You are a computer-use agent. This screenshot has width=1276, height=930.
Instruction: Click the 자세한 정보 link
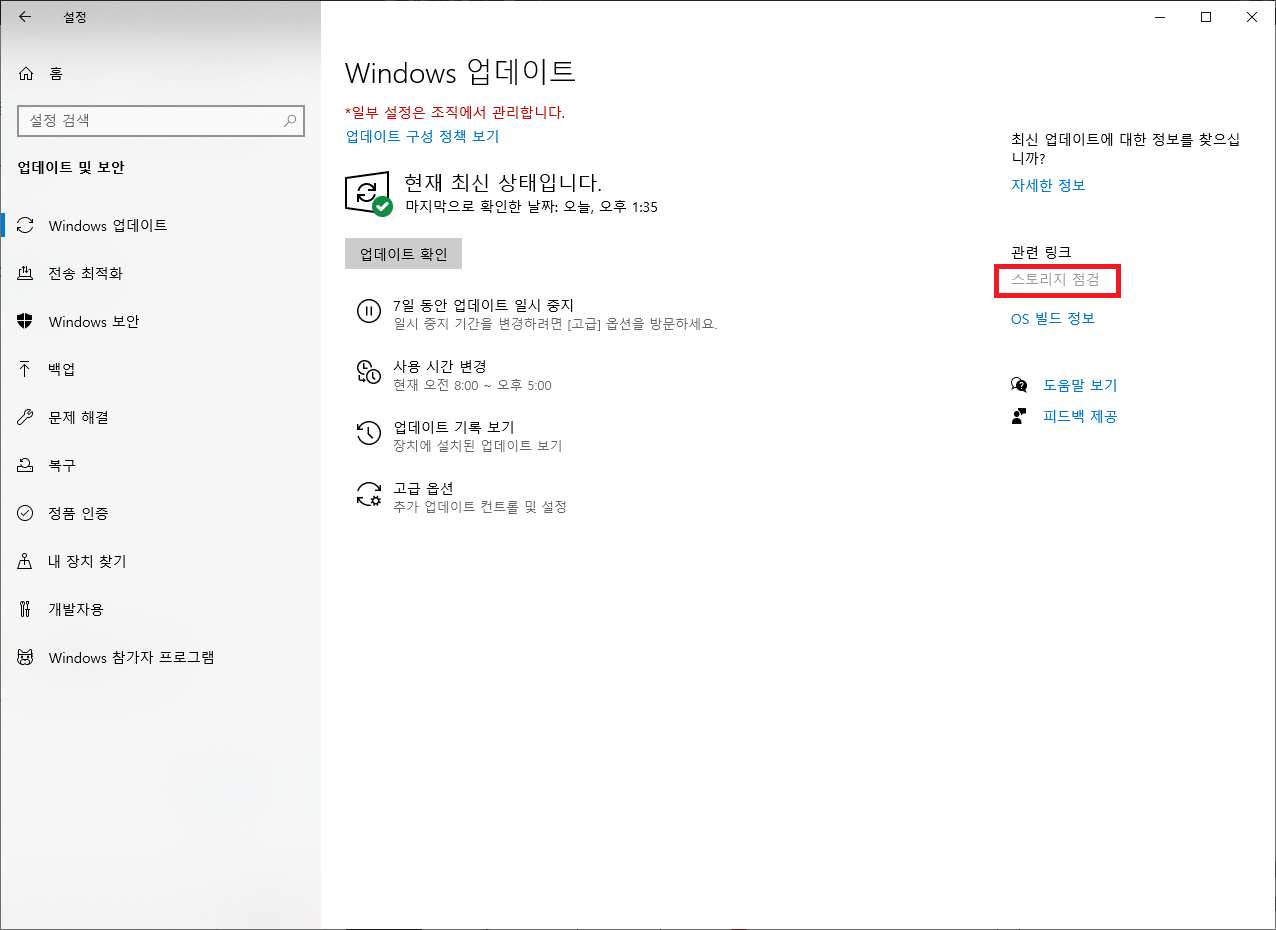1048,185
